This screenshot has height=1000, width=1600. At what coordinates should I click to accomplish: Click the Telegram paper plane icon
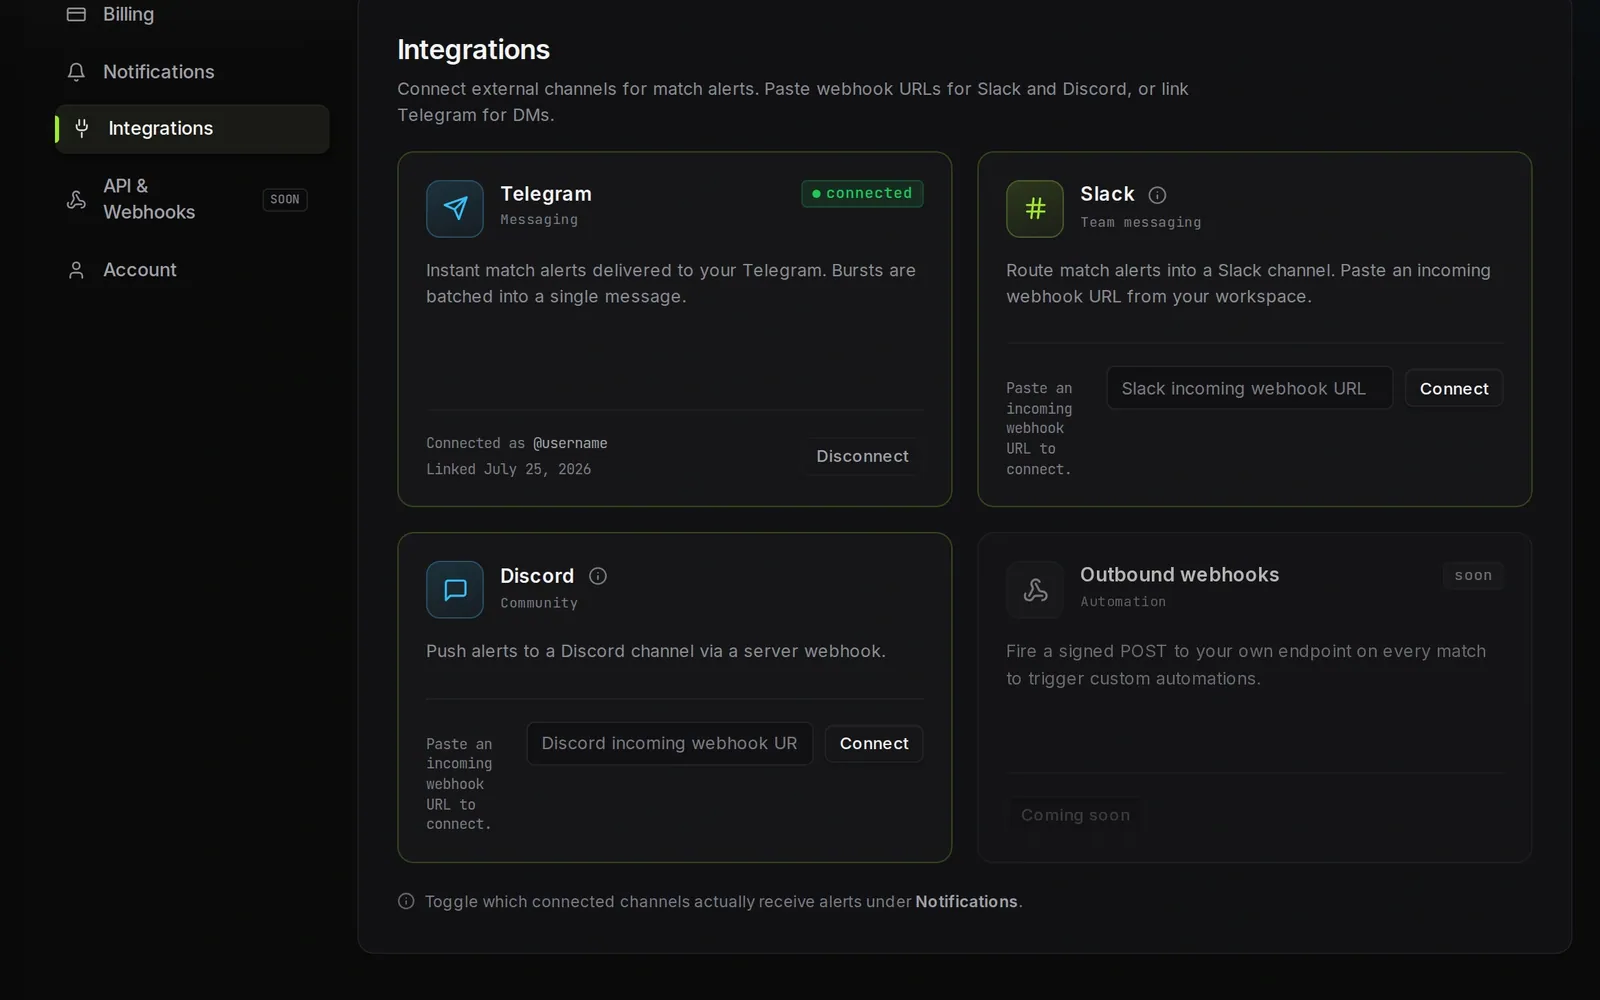click(455, 209)
